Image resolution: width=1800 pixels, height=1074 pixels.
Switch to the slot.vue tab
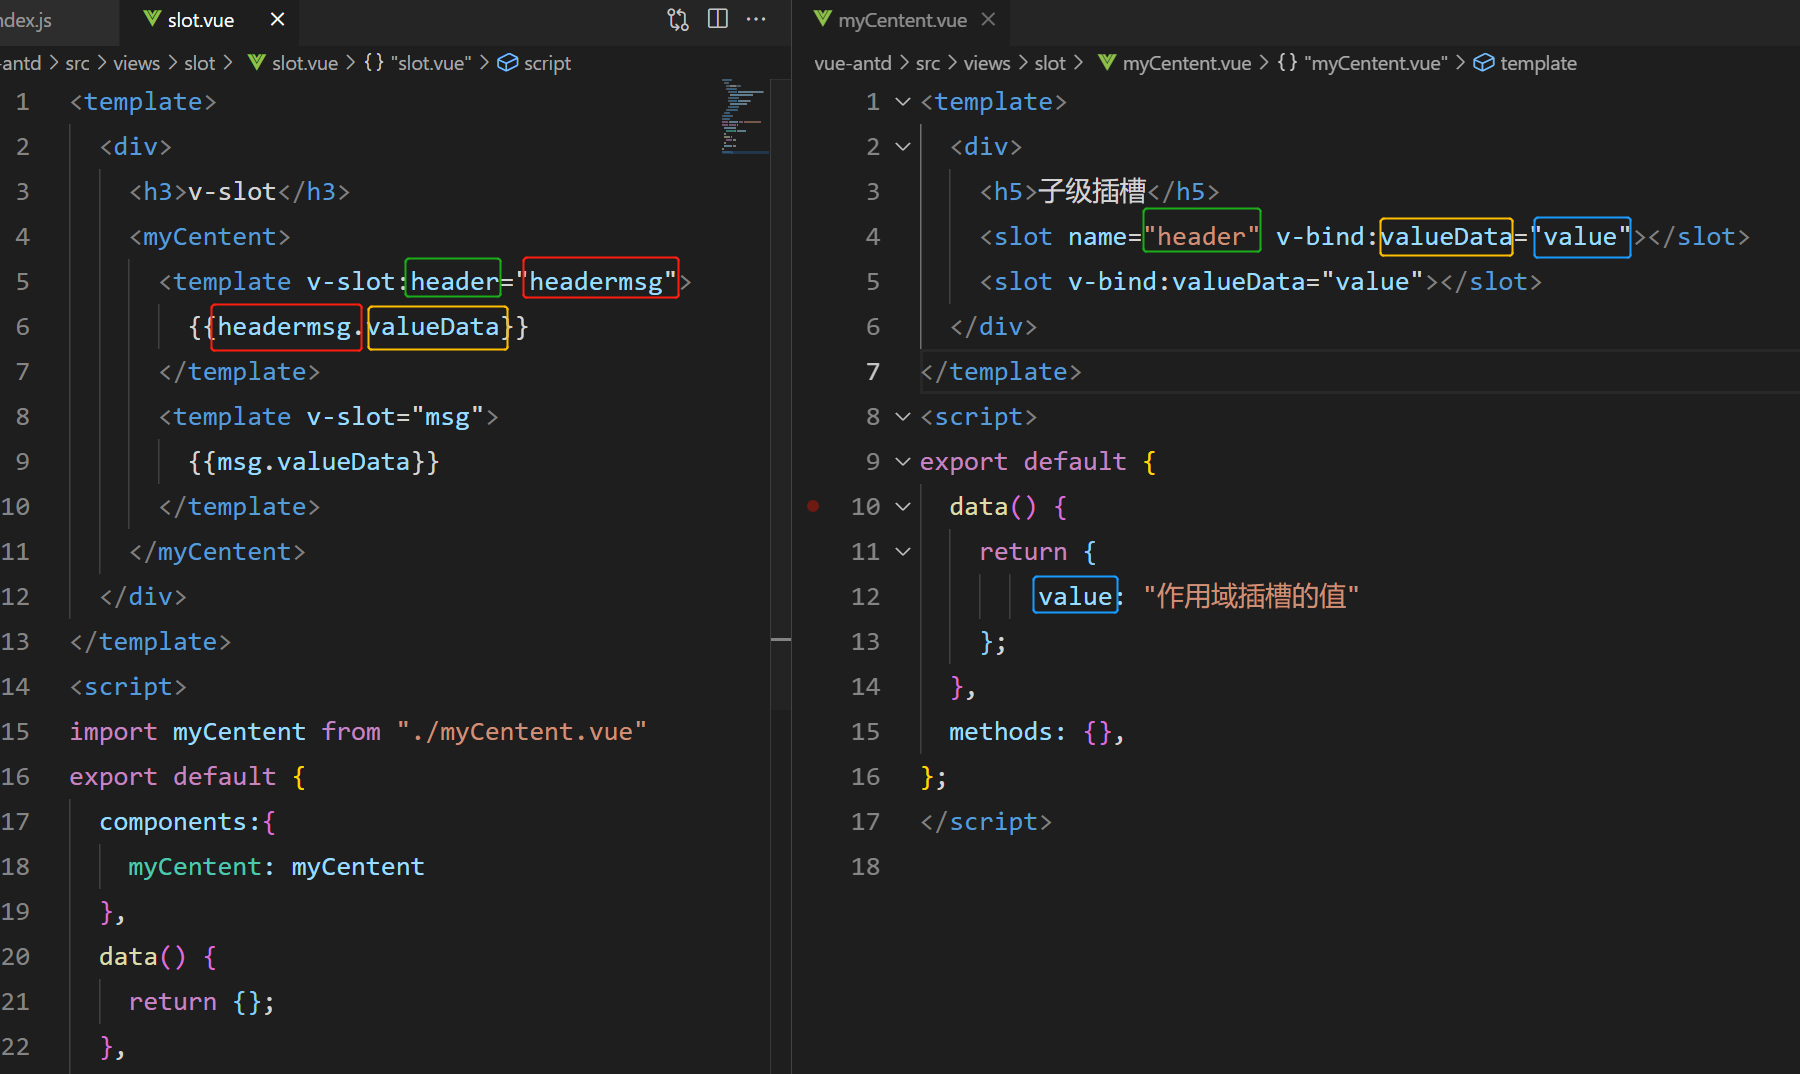208,20
